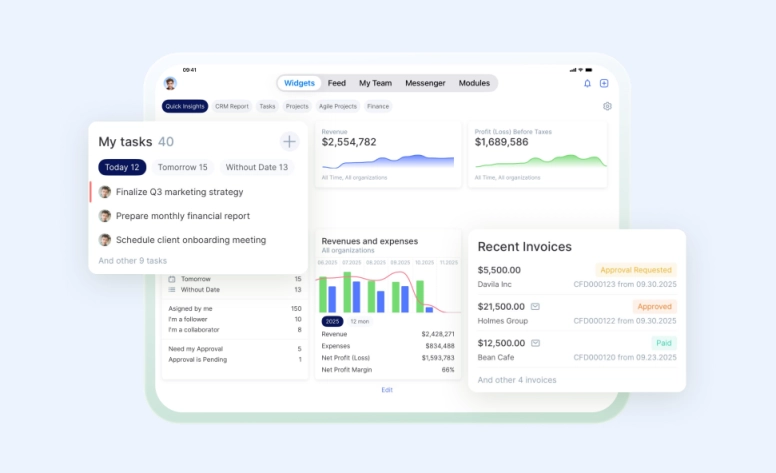The image size is (776, 473).
Task: Click the Net Profit (Loss) row
Action: click(388, 358)
